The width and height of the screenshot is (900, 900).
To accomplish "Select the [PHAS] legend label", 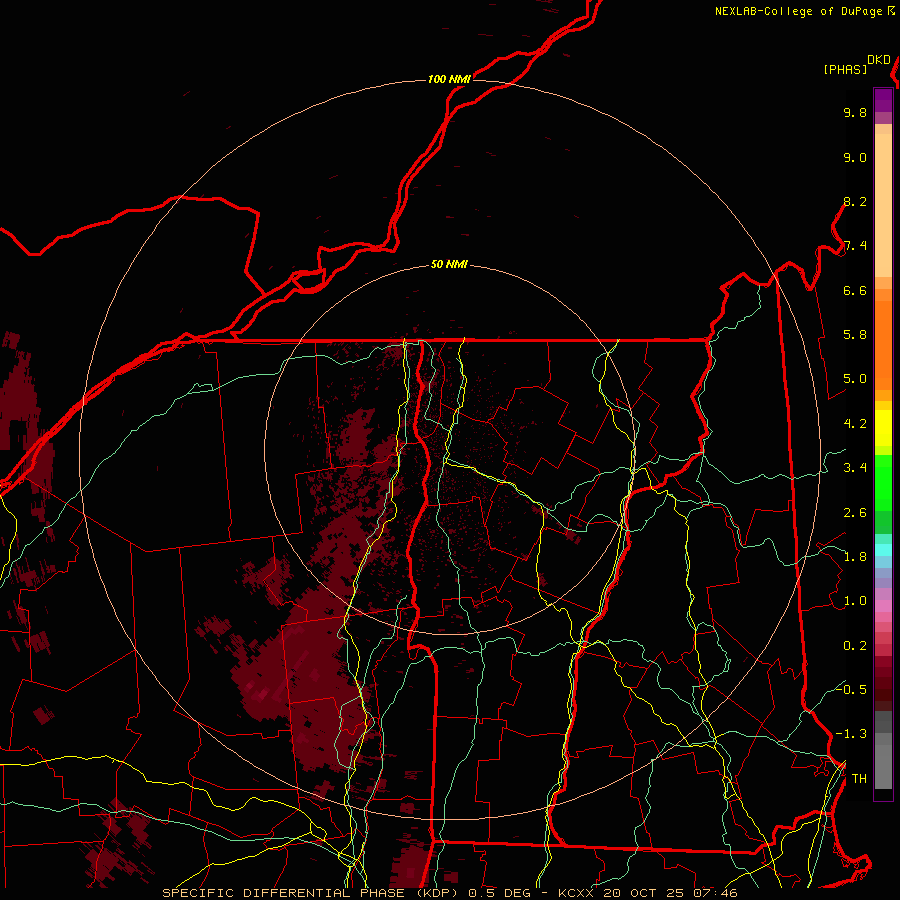I will point(845,70).
